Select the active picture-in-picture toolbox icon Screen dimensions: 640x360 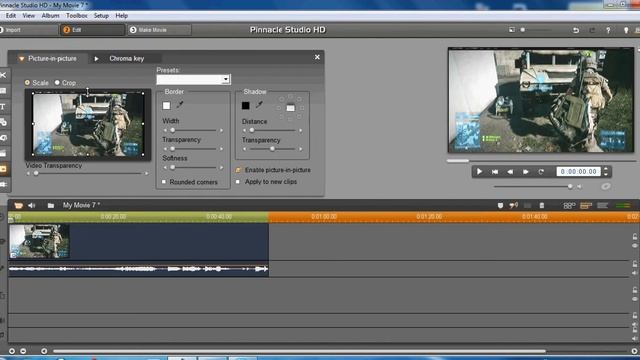click(x=3, y=169)
